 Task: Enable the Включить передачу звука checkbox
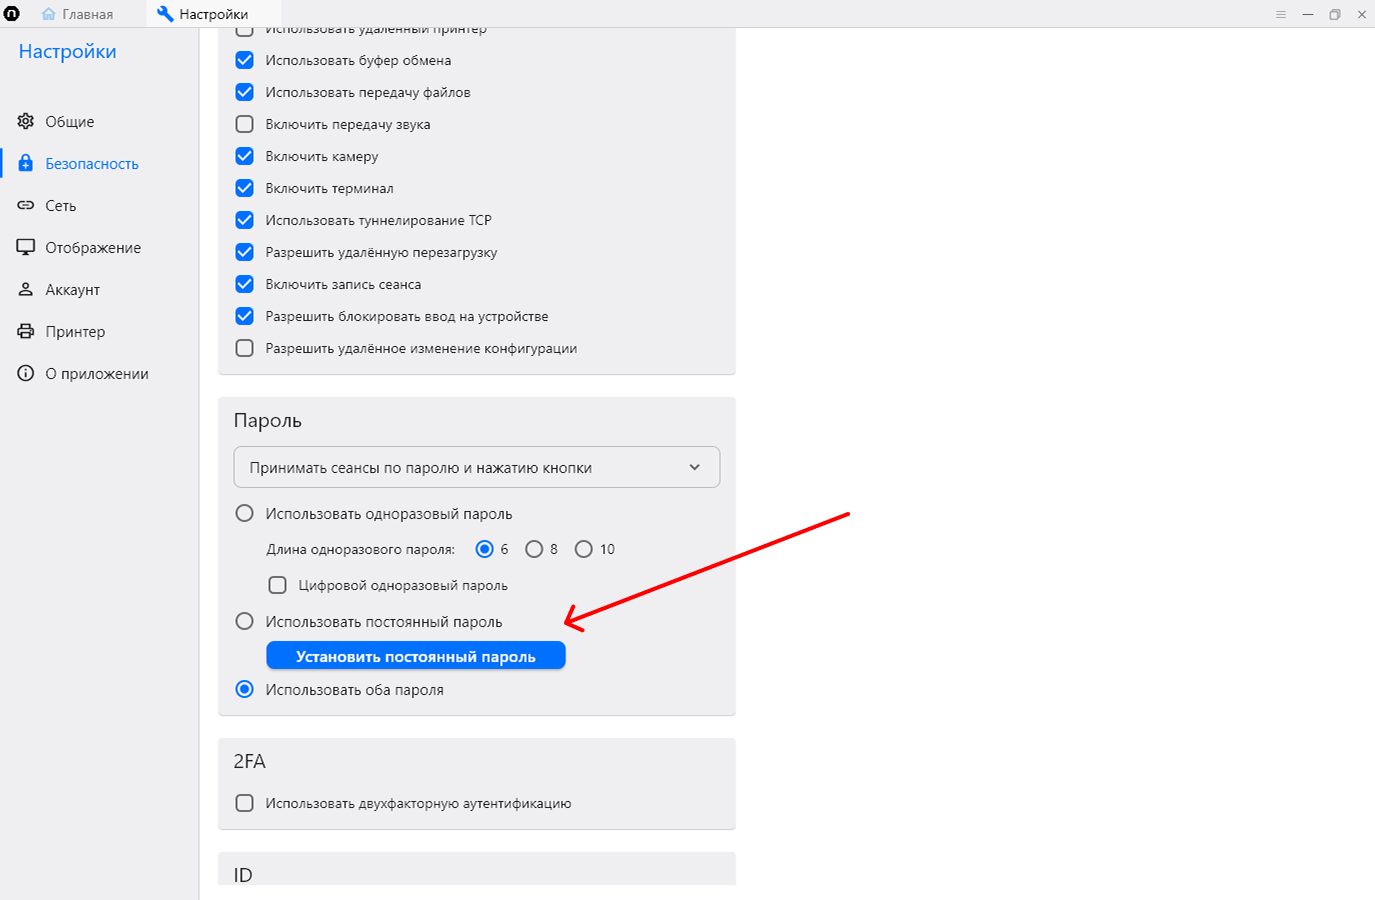(245, 124)
